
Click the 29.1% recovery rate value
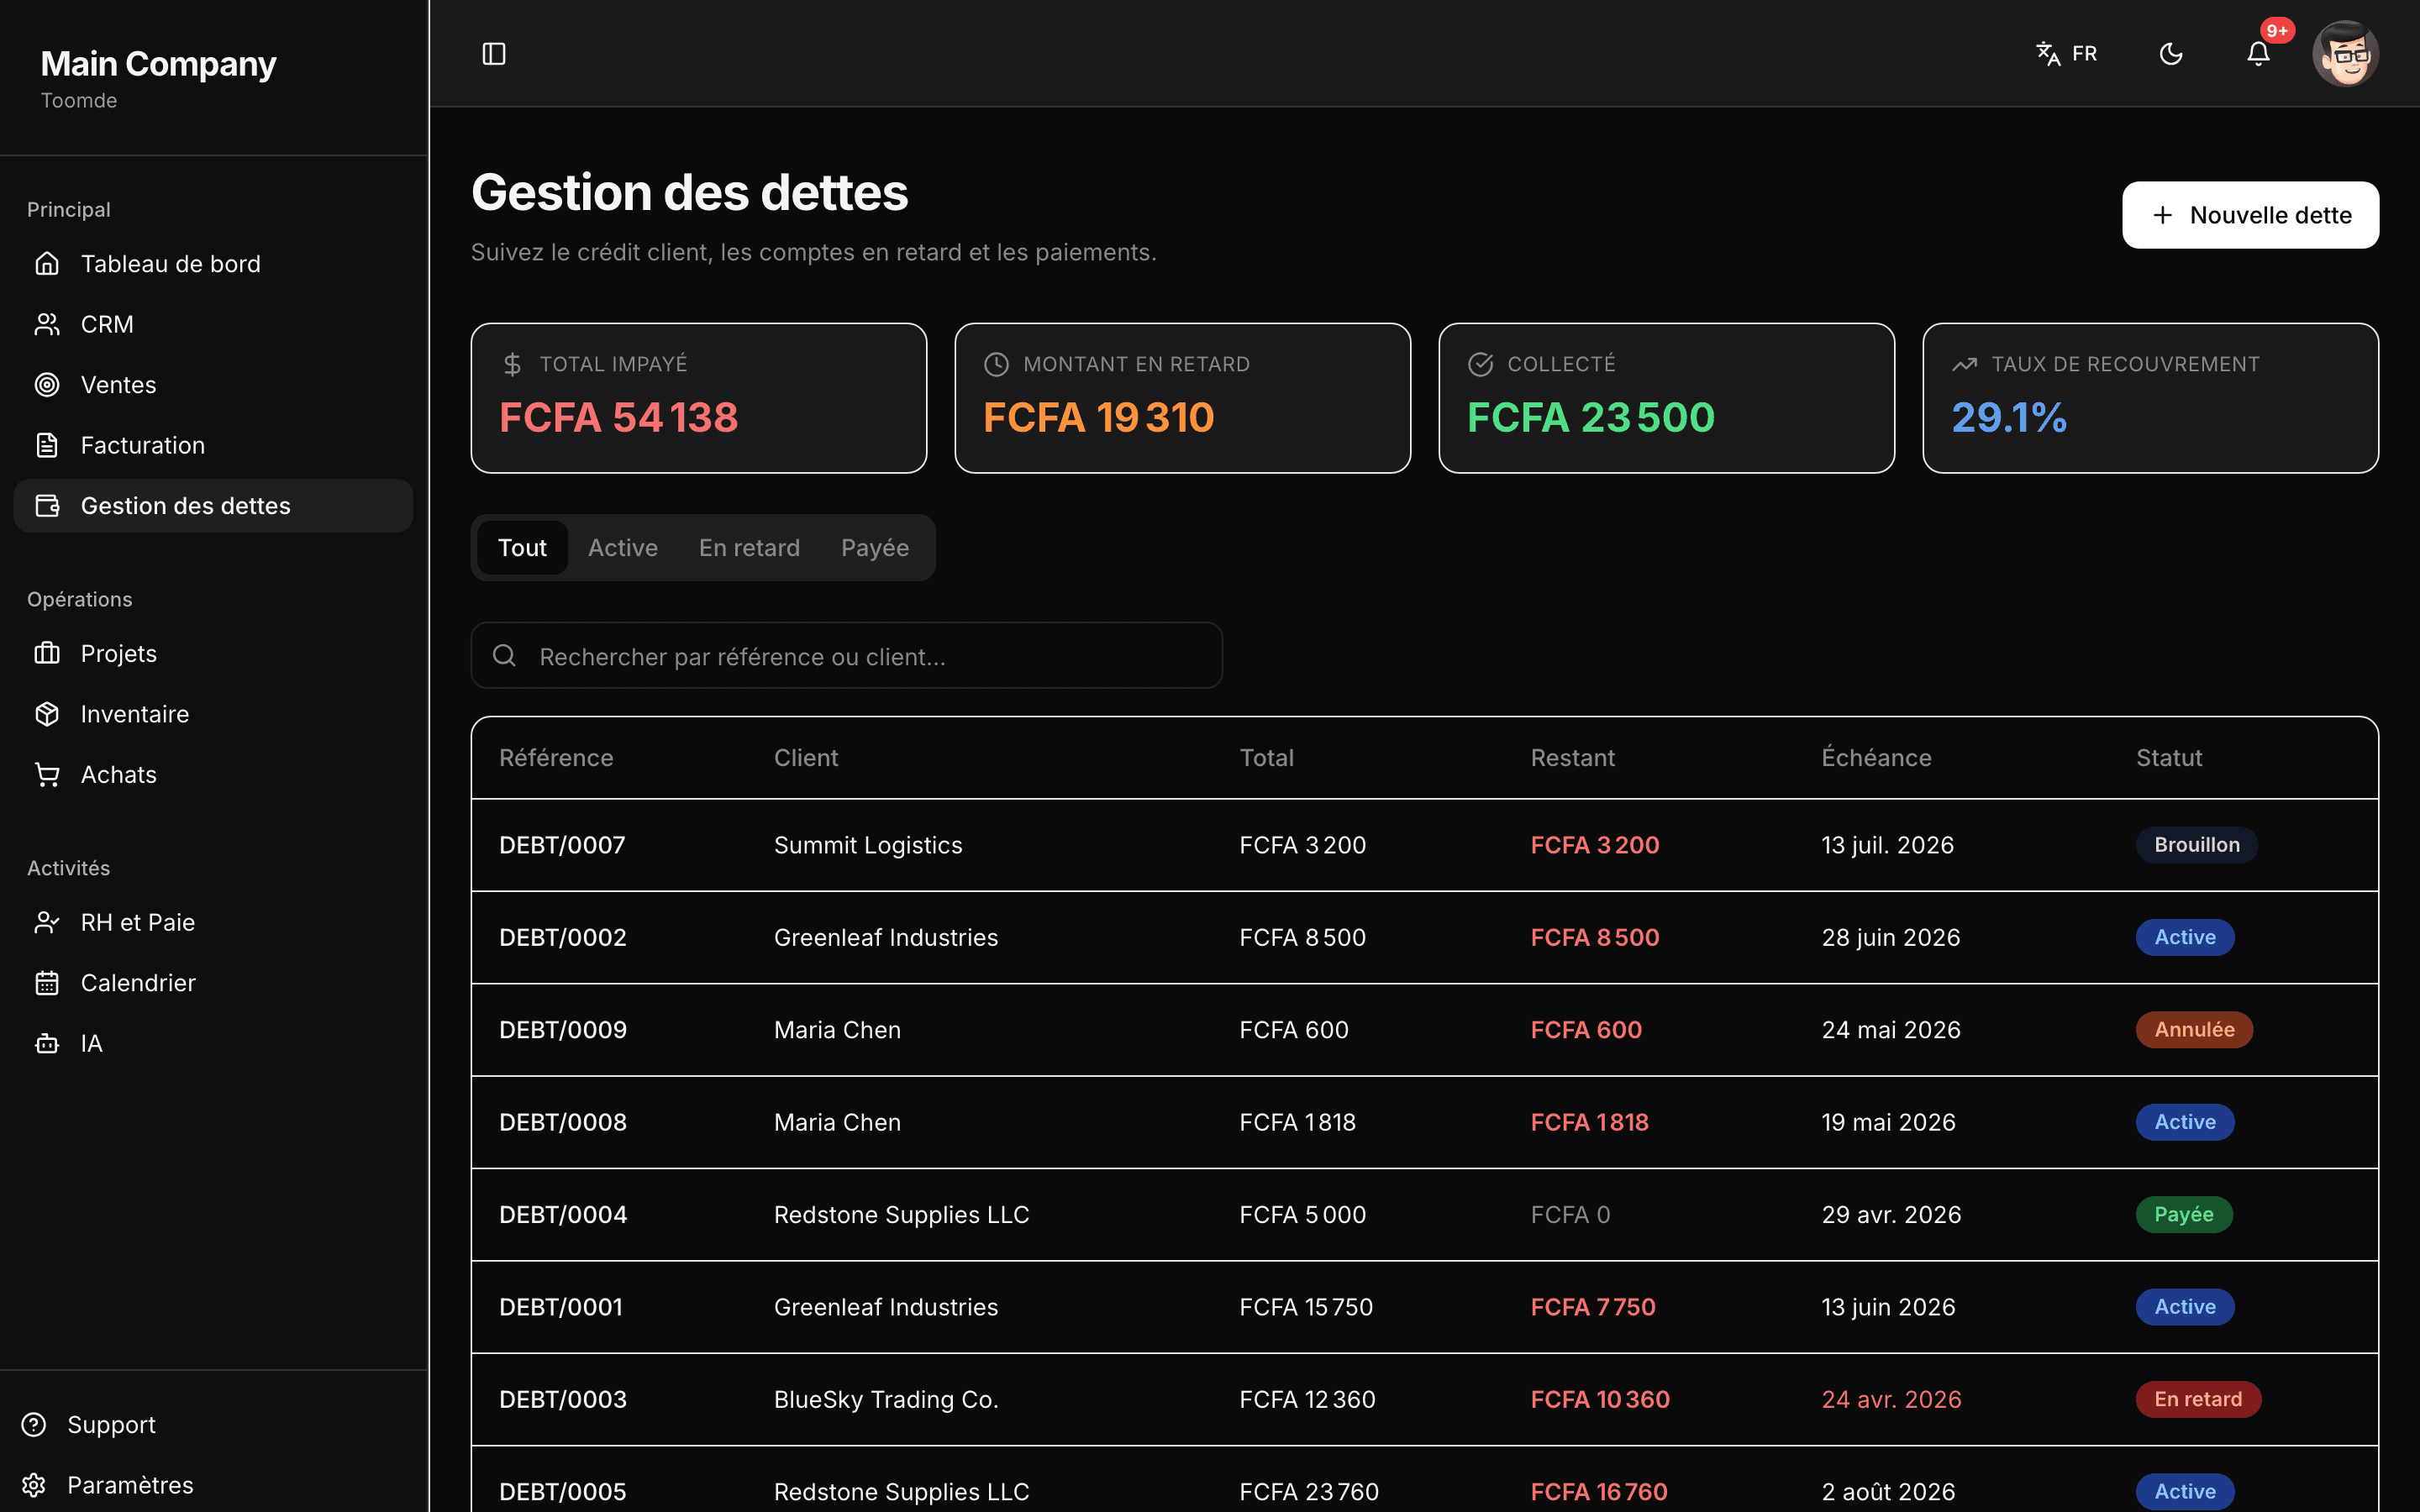[2009, 418]
